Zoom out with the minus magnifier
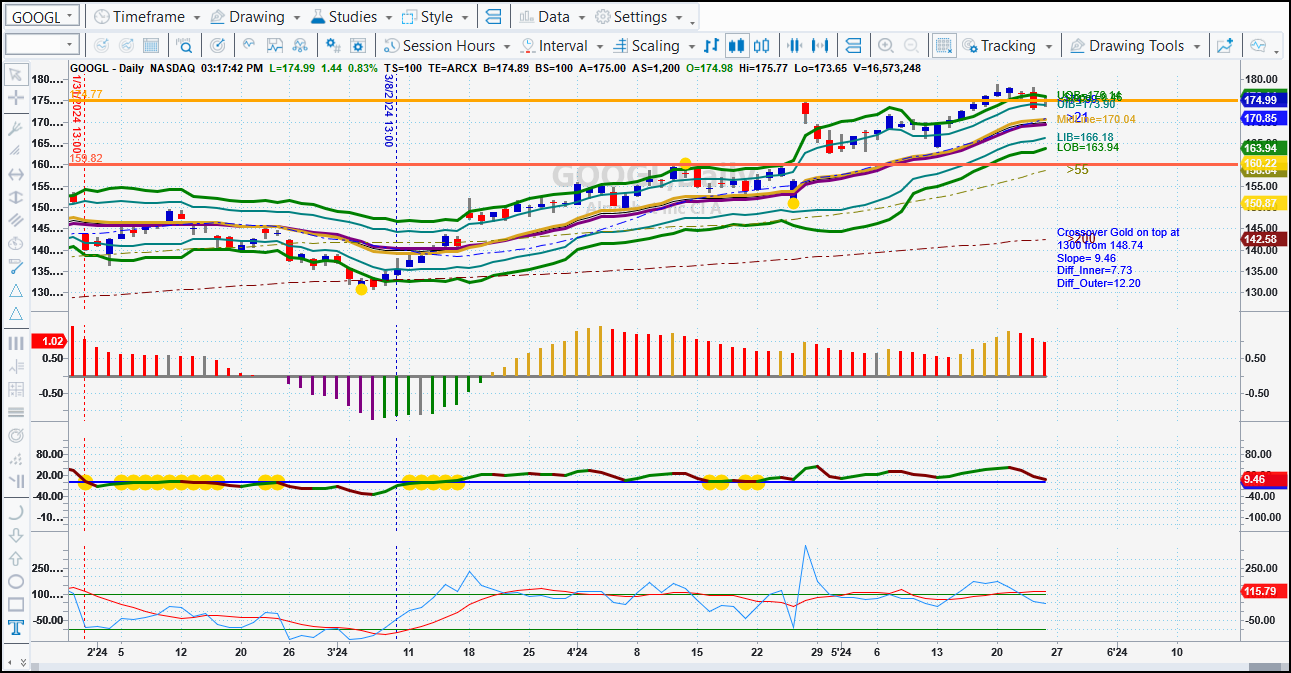Image resolution: width=1291 pixels, height=673 pixels. [x=911, y=45]
